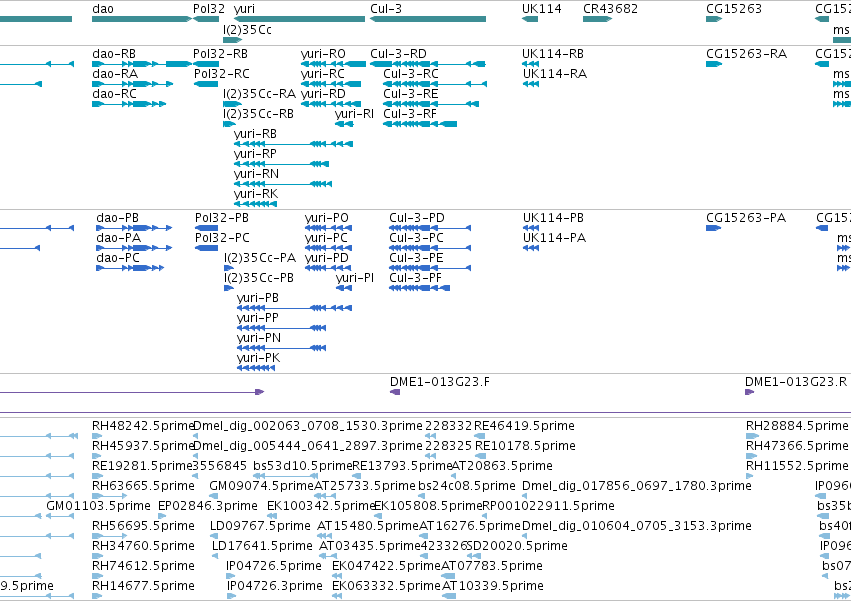Select protein yuri-PP
Image resolution: width=851 pixels, height=601 pixels.
click(258, 319)
